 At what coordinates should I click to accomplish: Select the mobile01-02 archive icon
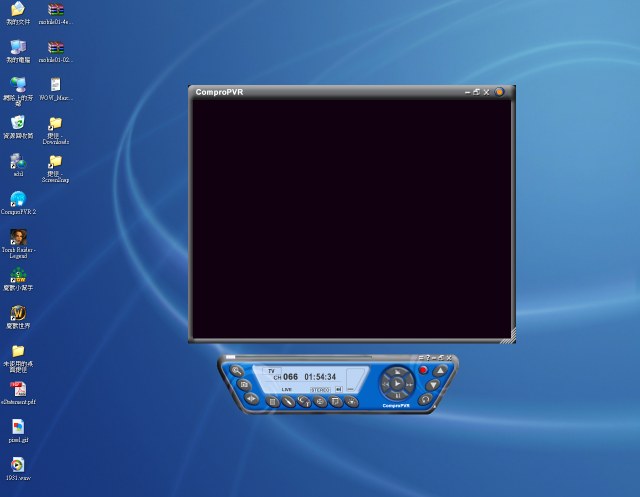56,51
